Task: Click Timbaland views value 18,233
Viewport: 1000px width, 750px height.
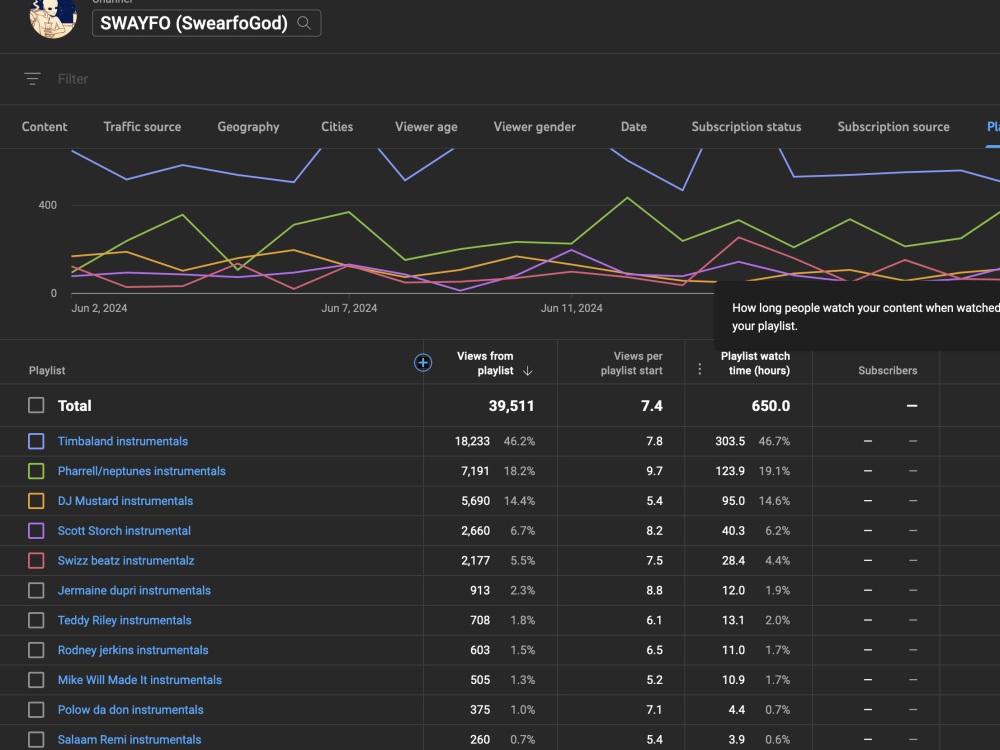Action: point(472,441)
